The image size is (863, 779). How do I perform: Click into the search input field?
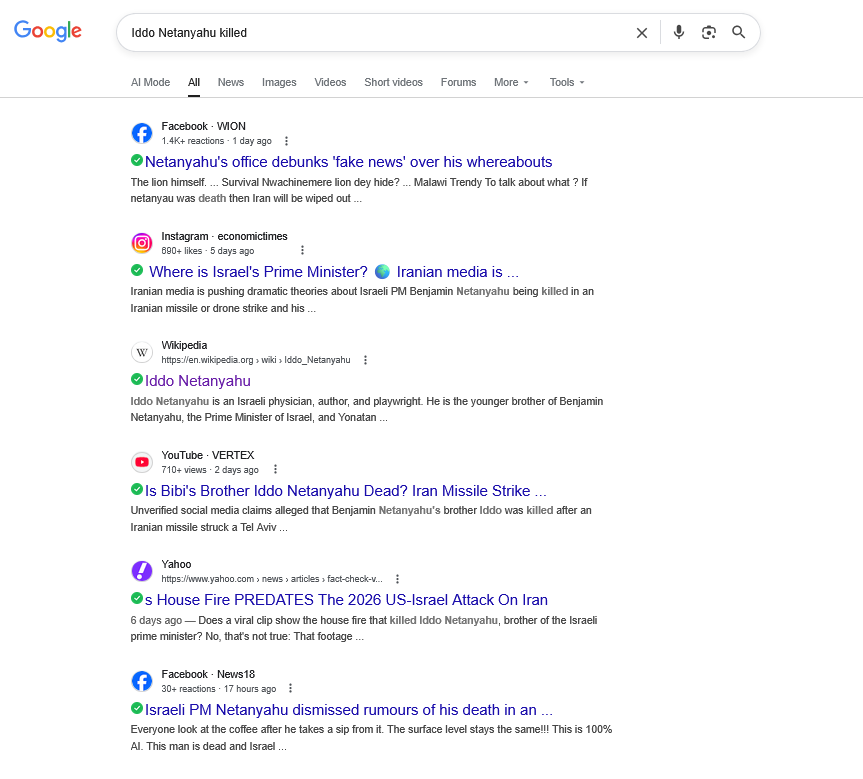click(370, 33)
